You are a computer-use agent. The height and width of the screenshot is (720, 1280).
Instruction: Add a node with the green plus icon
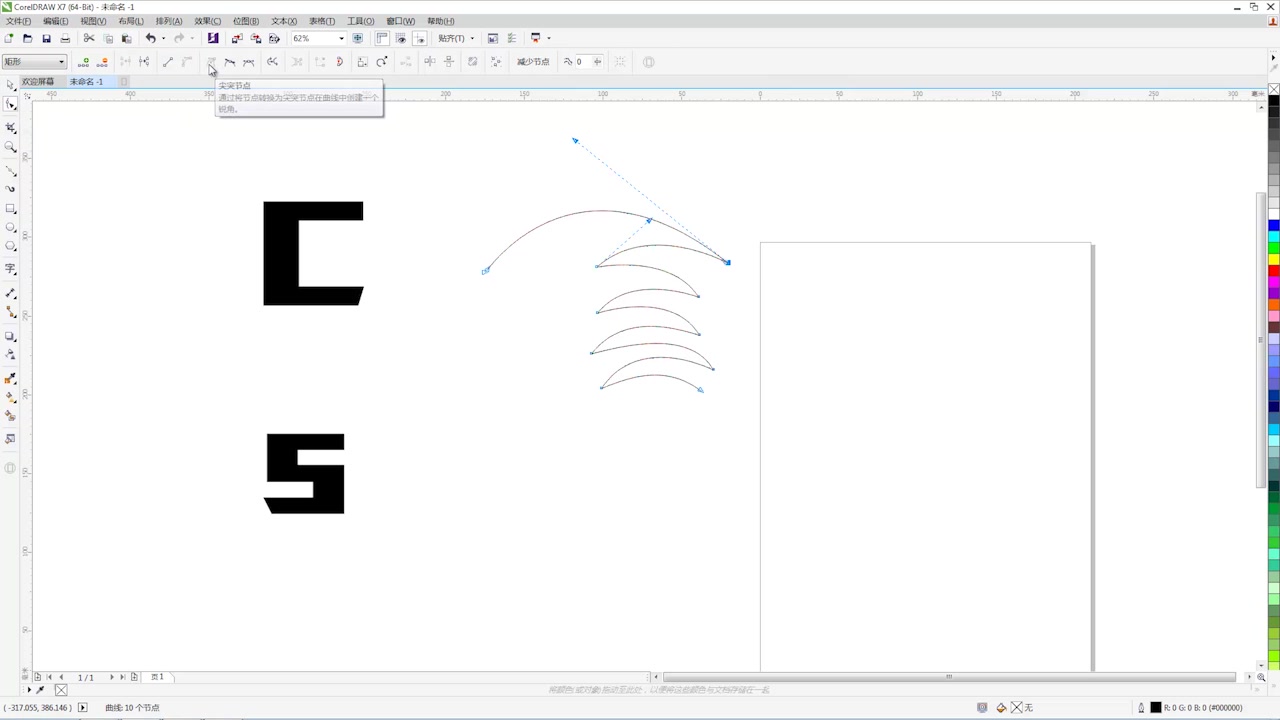pyautogui.click(x=84, y=62)
